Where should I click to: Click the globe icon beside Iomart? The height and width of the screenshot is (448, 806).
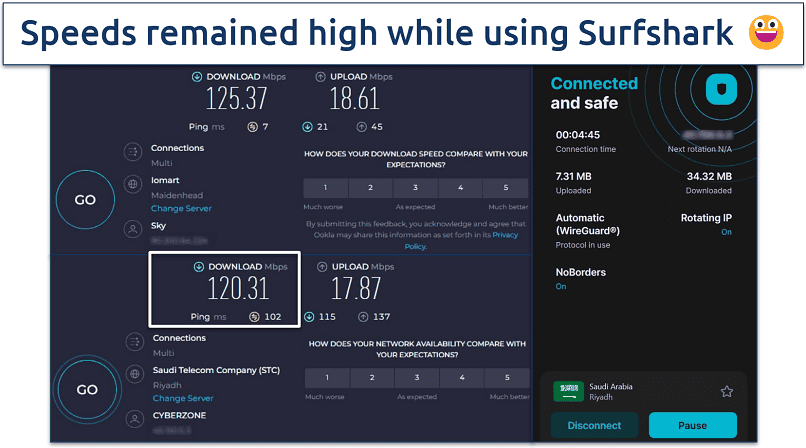pos(133,184)
